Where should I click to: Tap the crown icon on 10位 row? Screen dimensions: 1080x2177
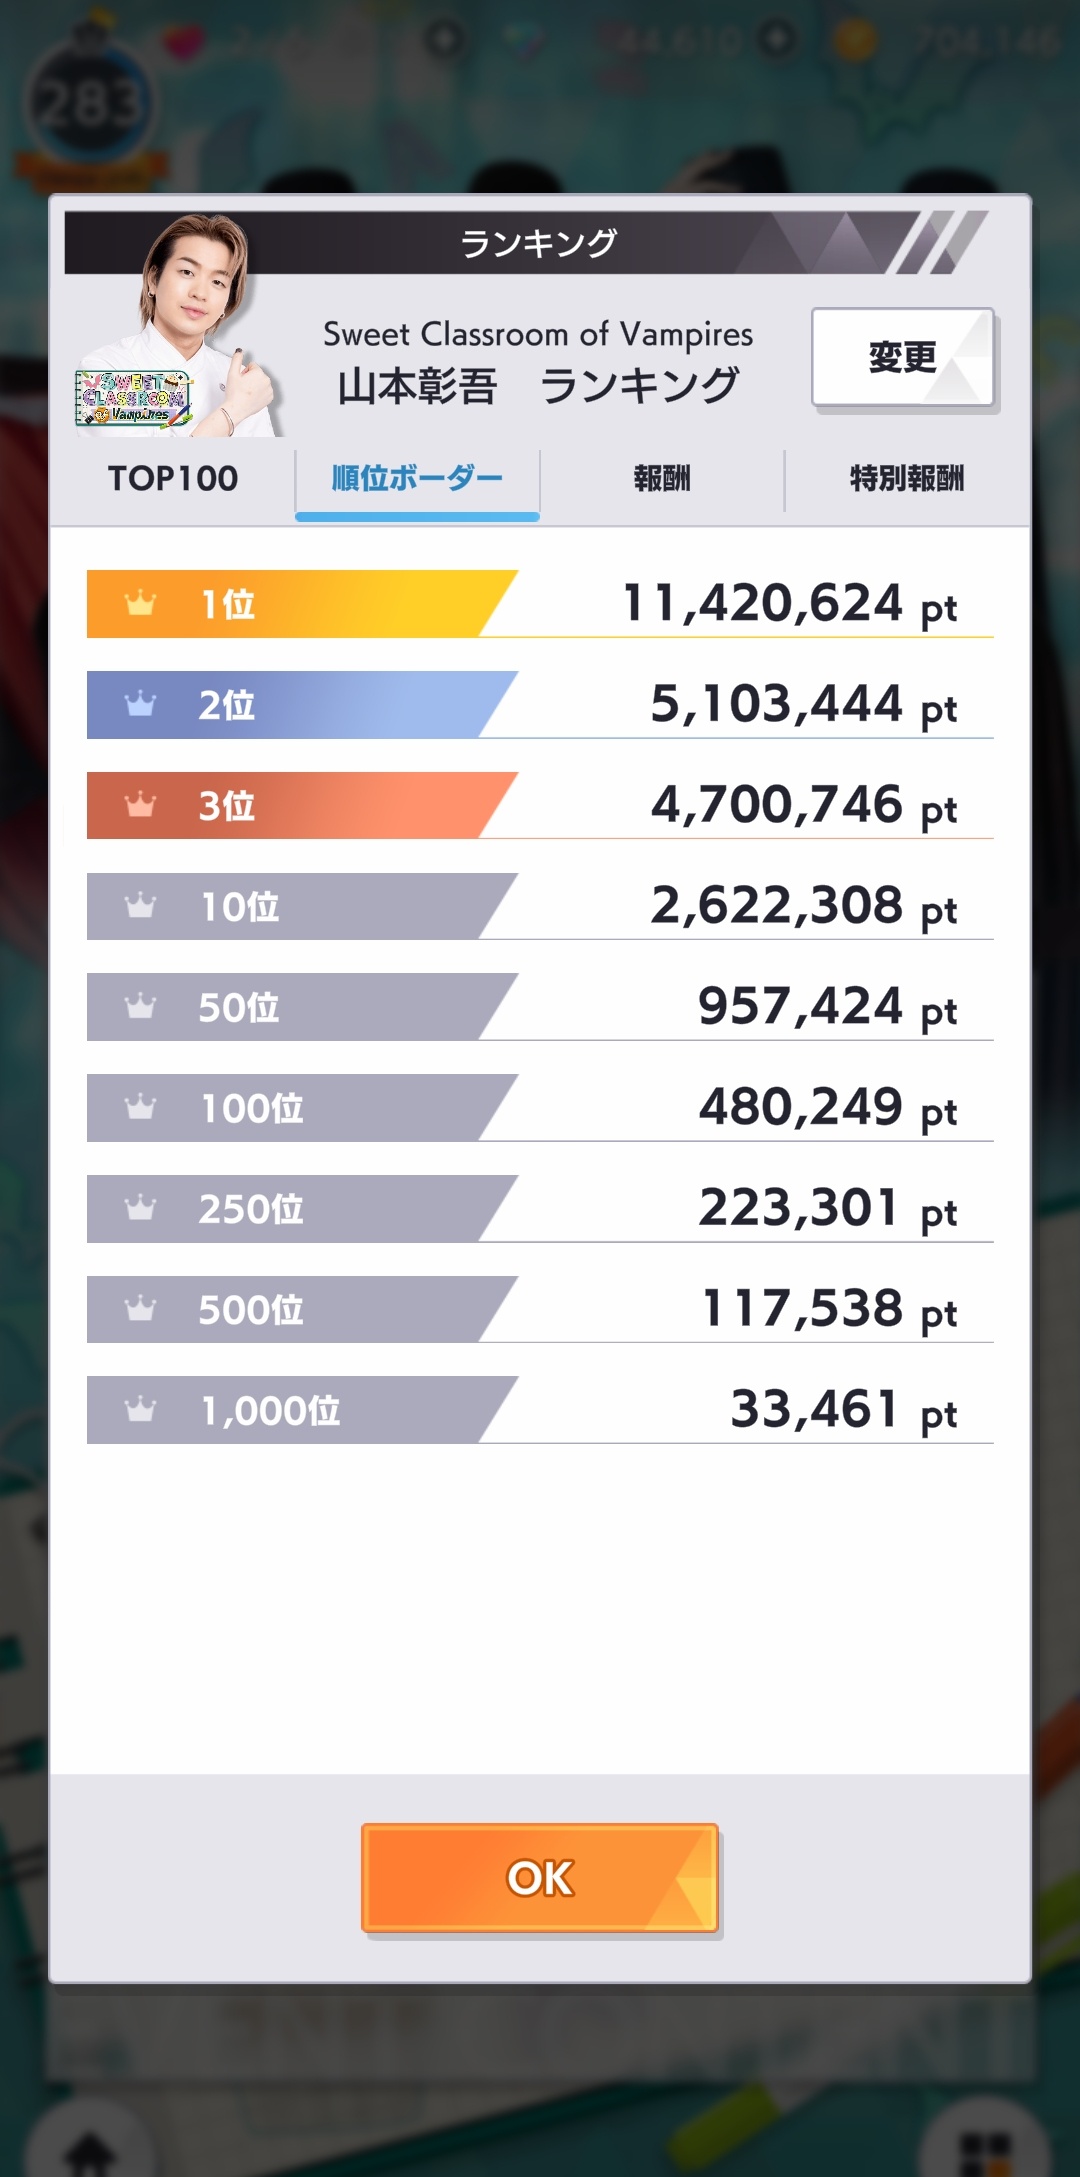140,905
